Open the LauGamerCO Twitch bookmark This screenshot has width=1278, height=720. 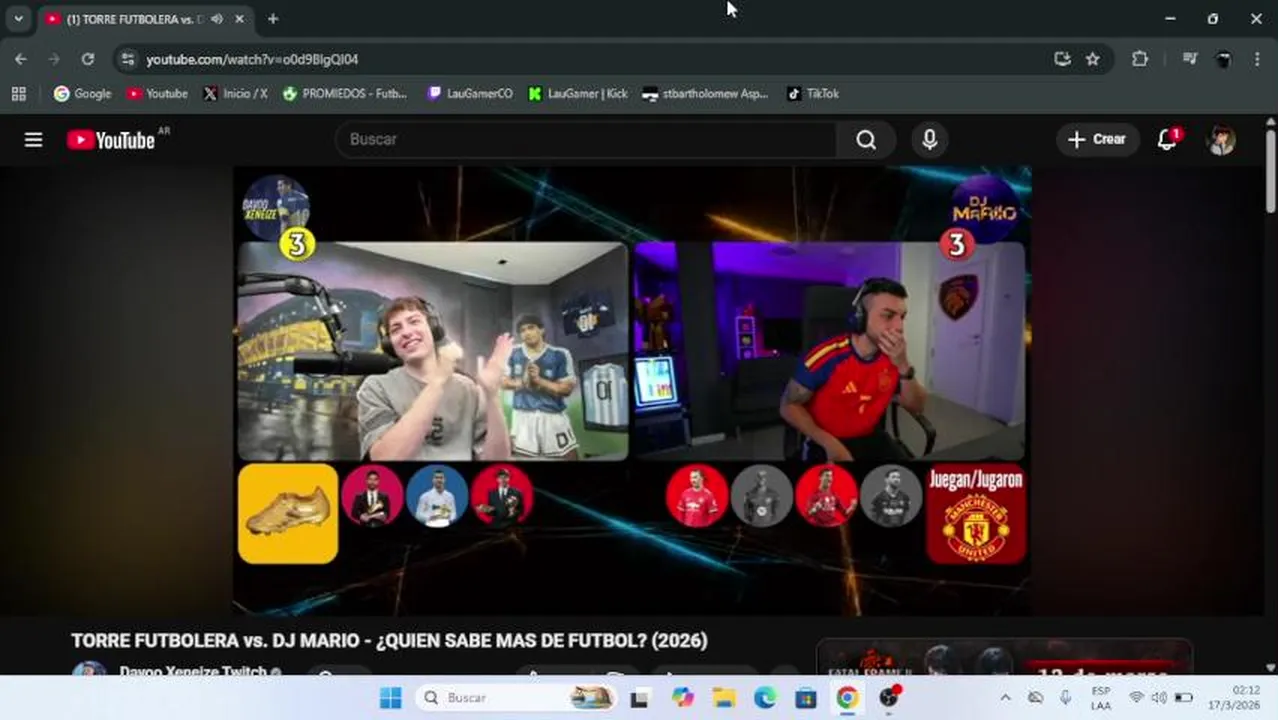[470, 94]
